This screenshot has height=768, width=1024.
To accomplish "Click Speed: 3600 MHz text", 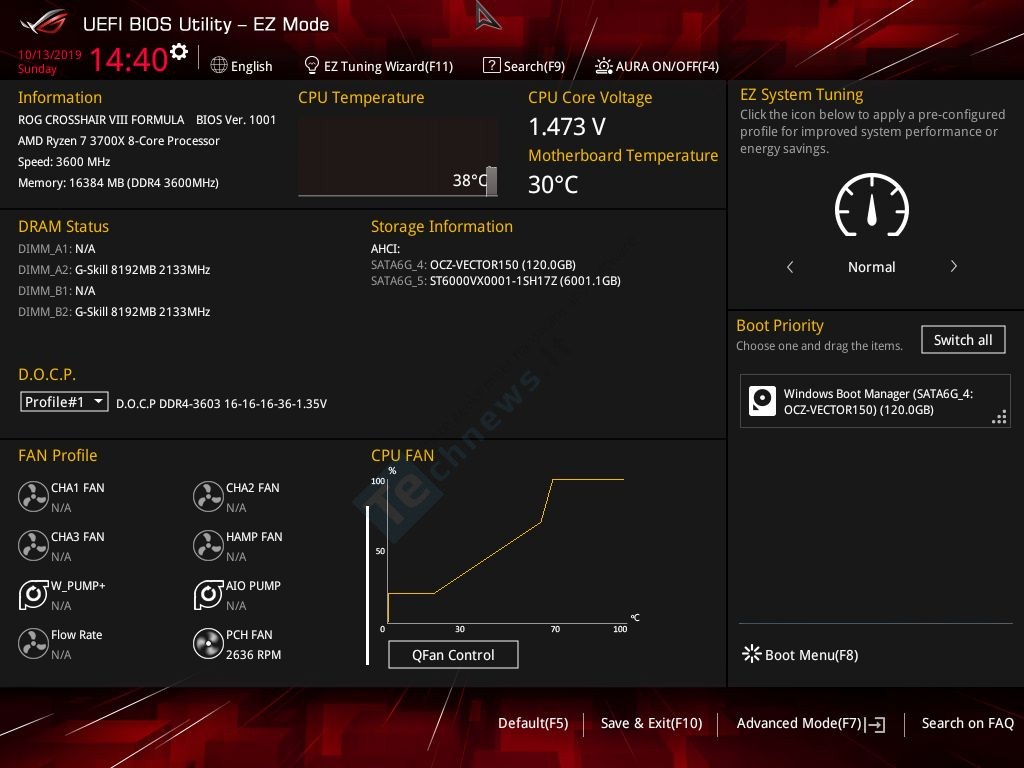I will (64, 161).
